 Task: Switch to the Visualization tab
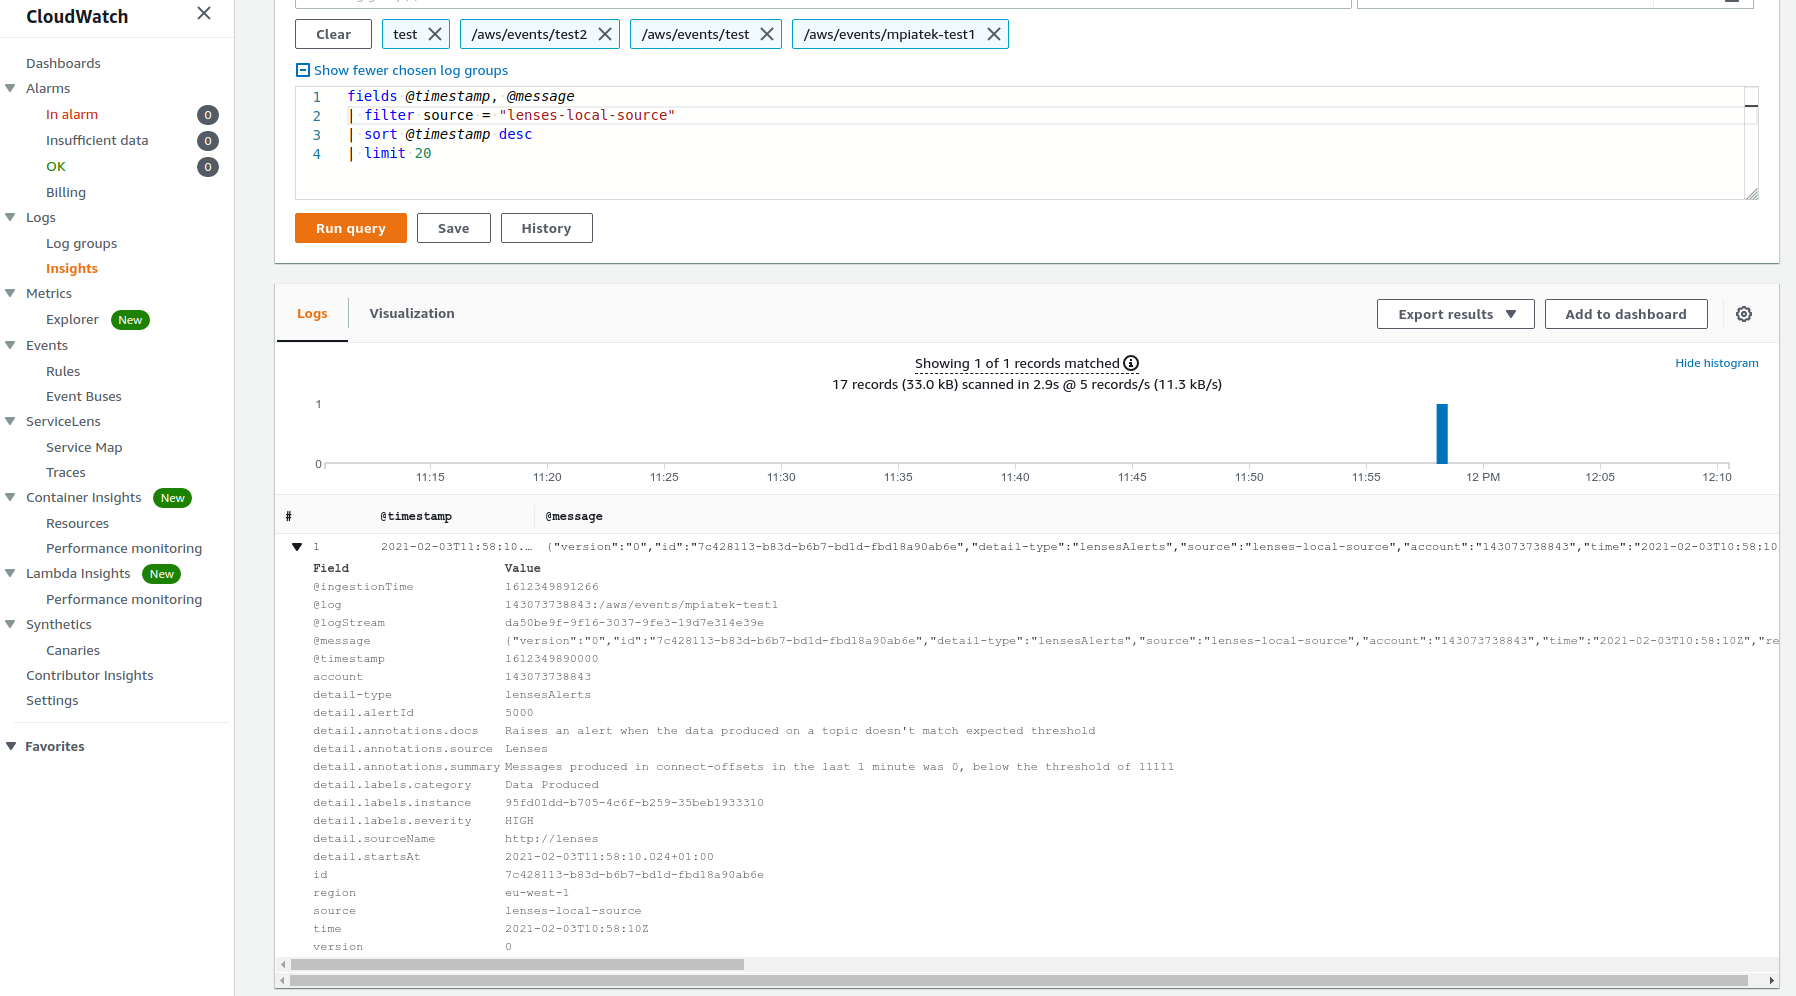[412, 314]
